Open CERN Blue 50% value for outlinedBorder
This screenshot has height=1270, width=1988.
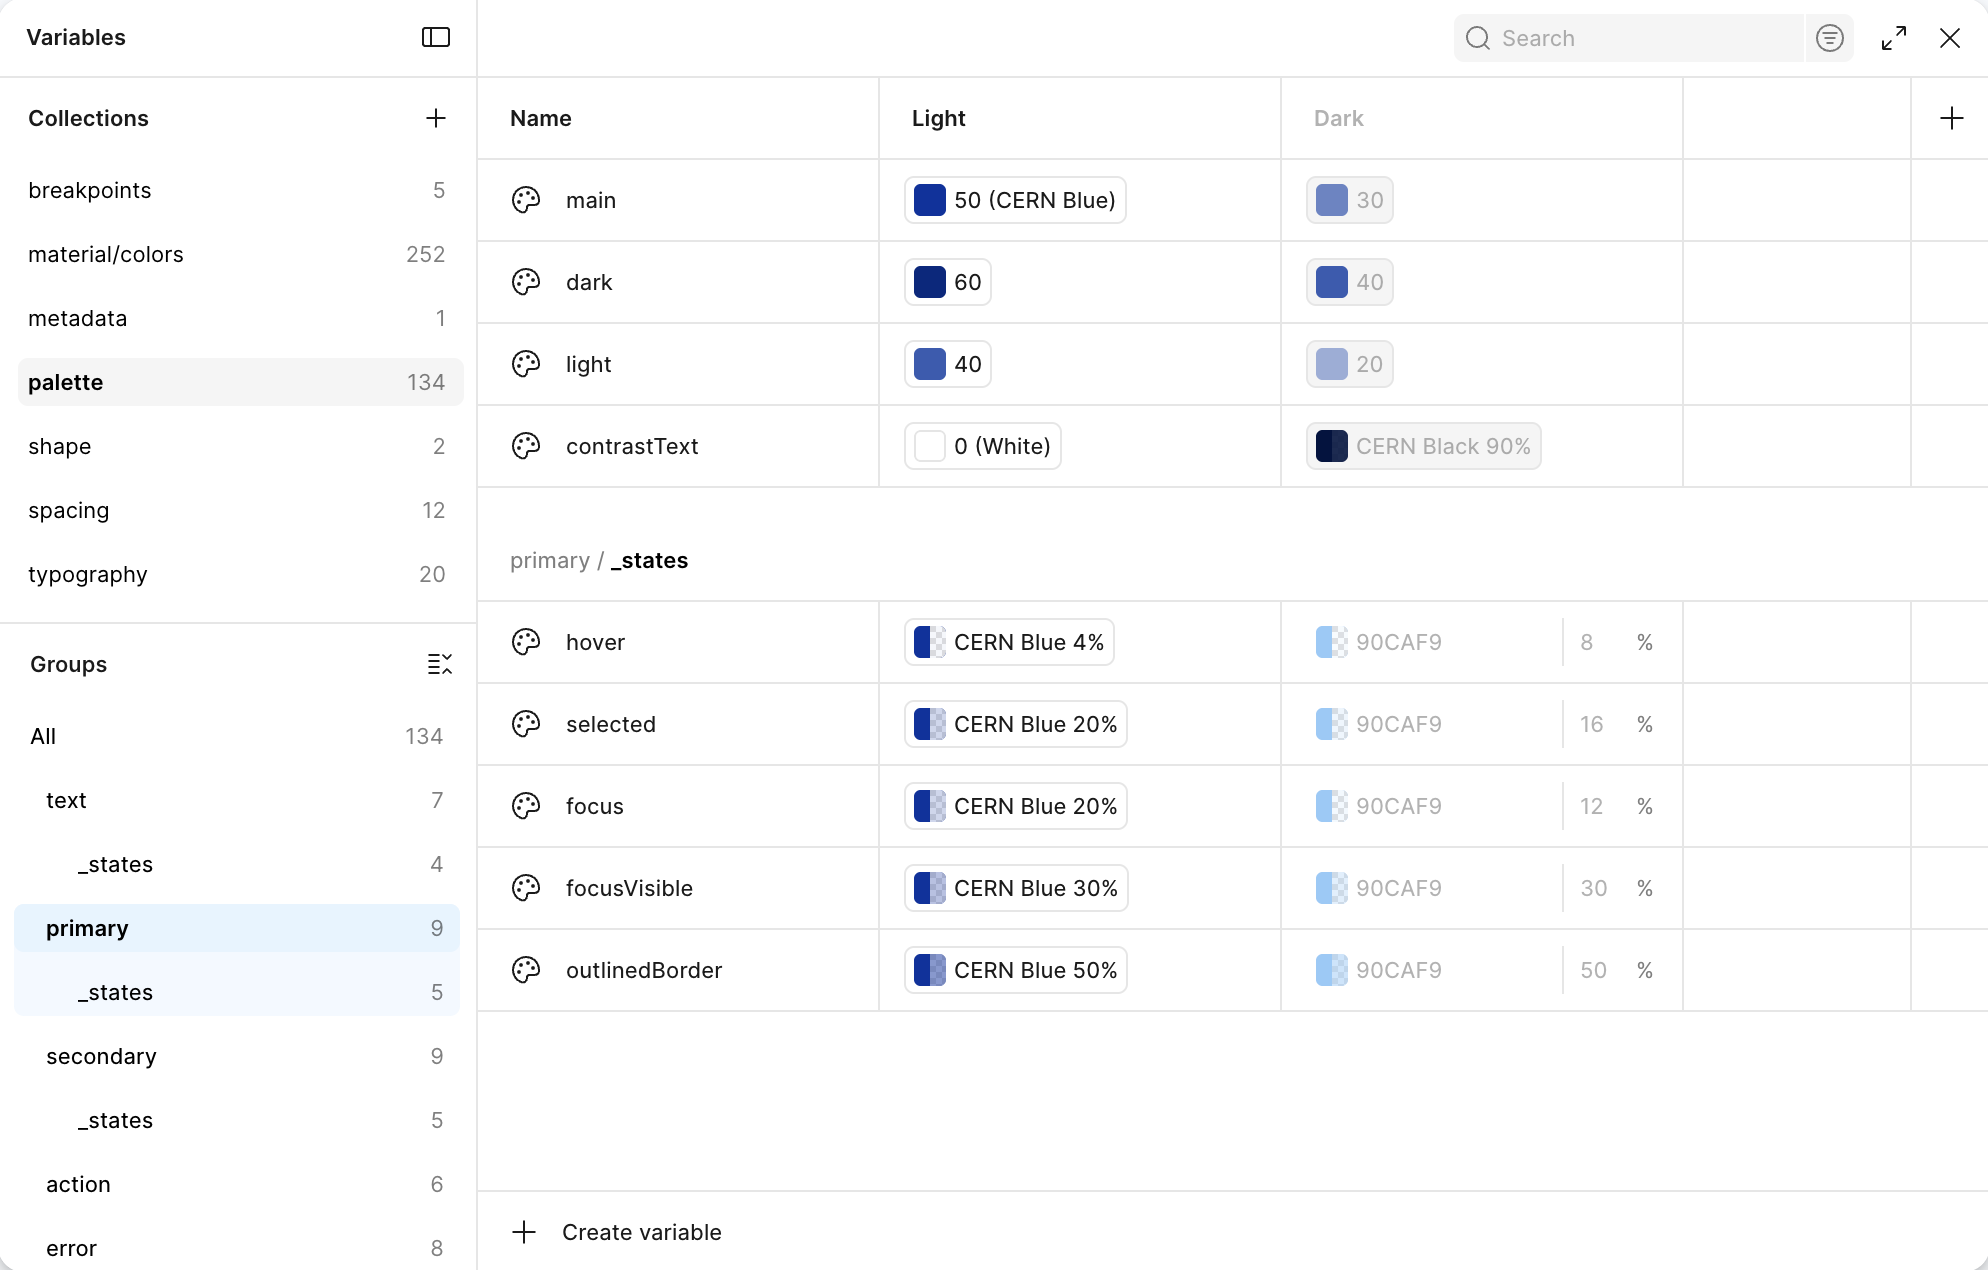1016,970
